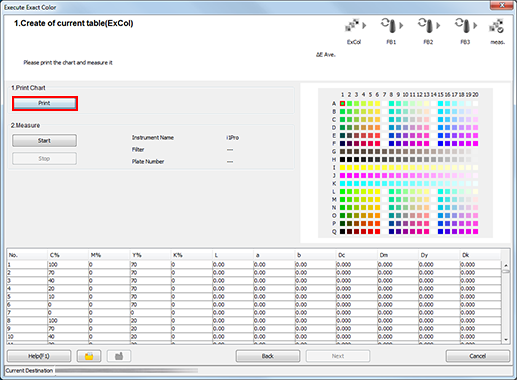
Task: Click the ExCol step icon
Action: (352, 25)
